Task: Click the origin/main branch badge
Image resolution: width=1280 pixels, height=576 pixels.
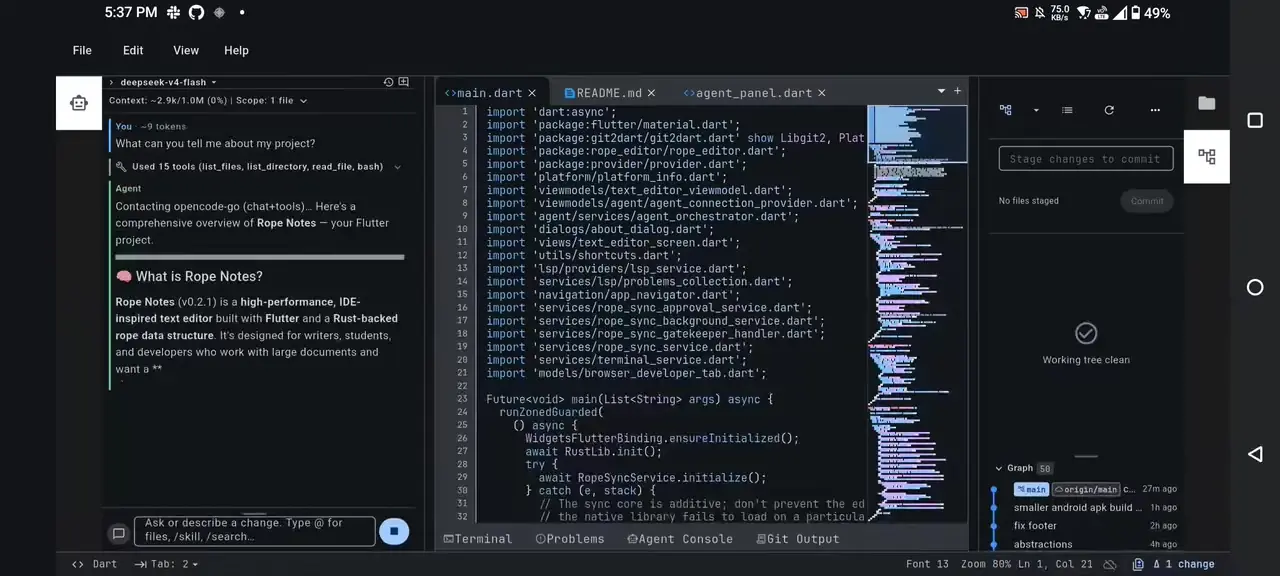Action: point(1085,489)
